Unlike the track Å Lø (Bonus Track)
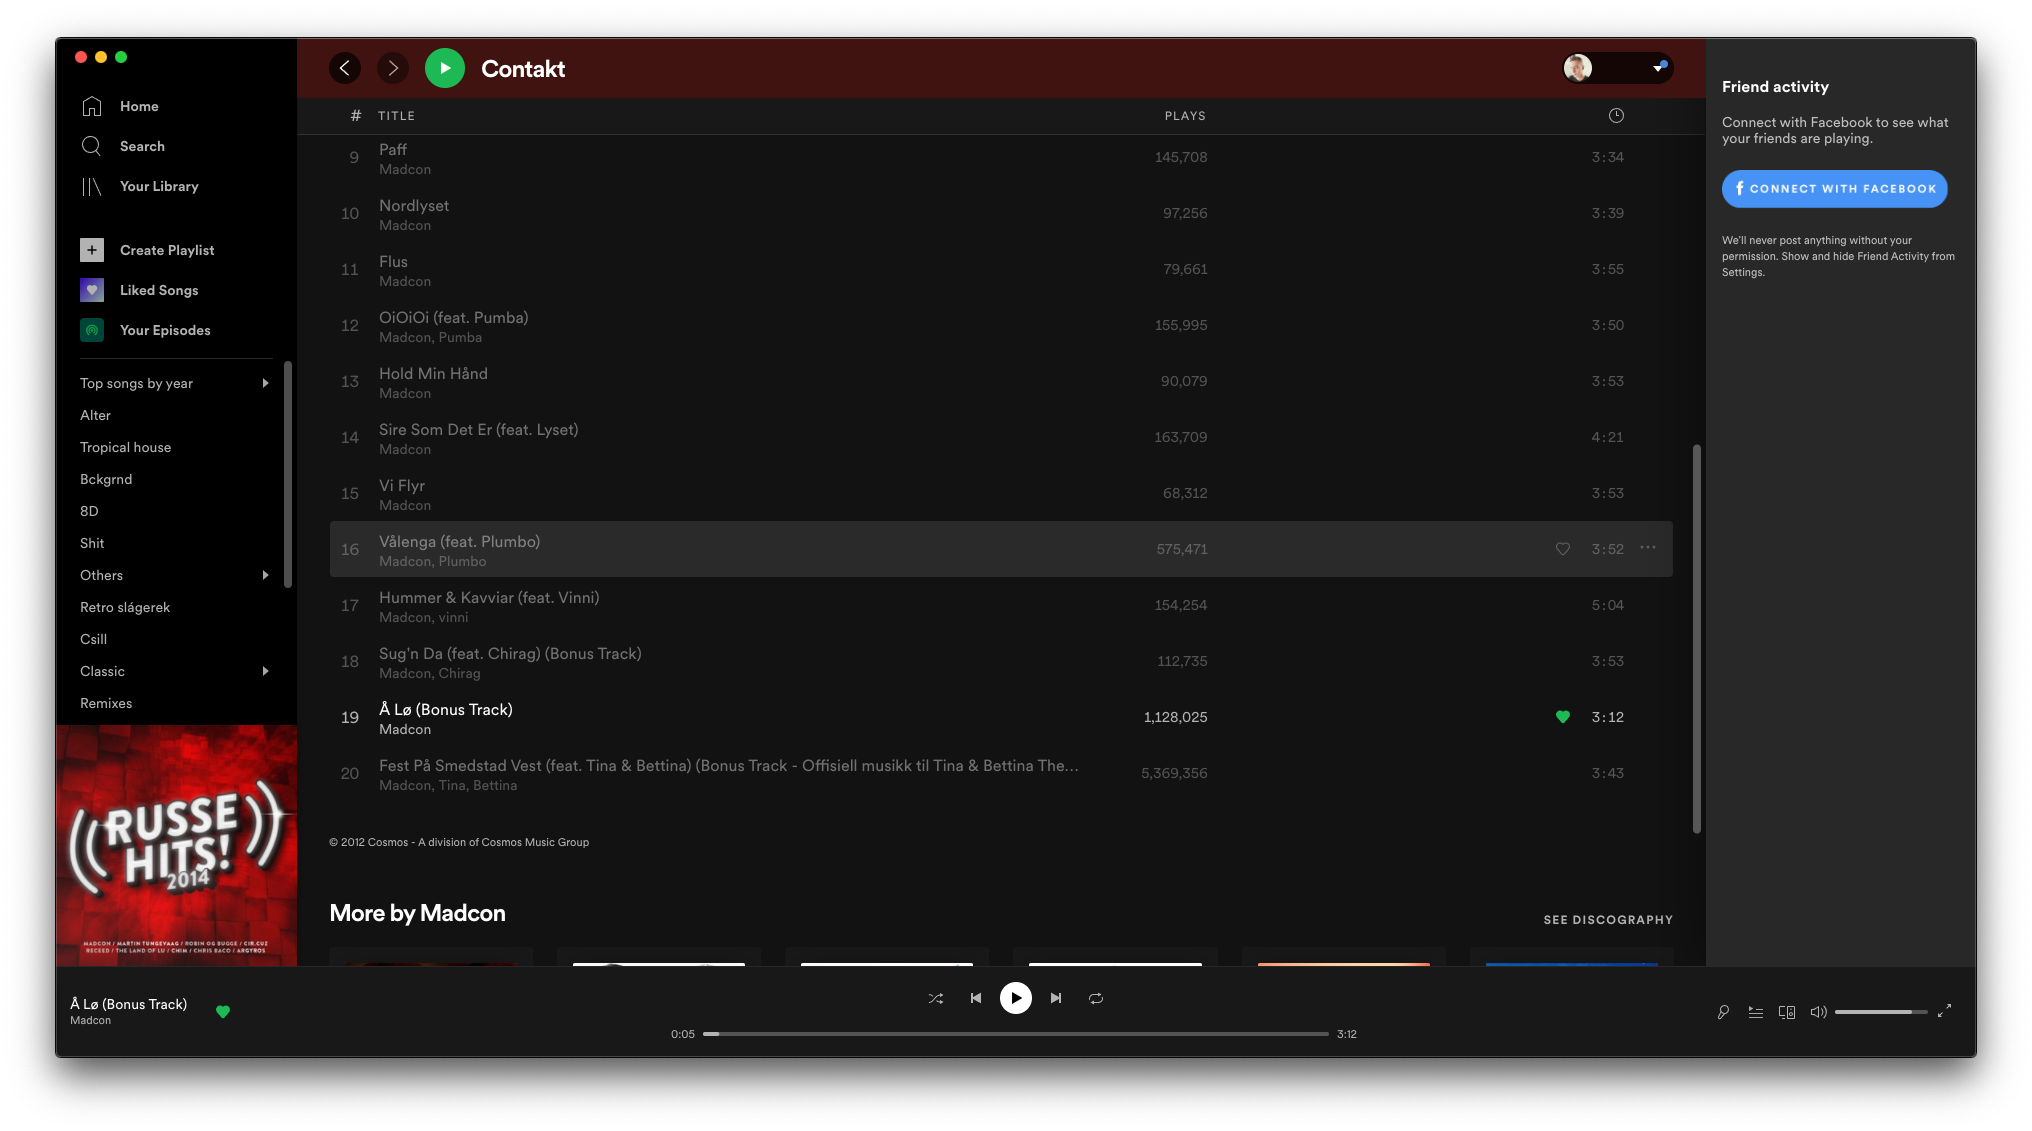 click(x=1561, y=717)
